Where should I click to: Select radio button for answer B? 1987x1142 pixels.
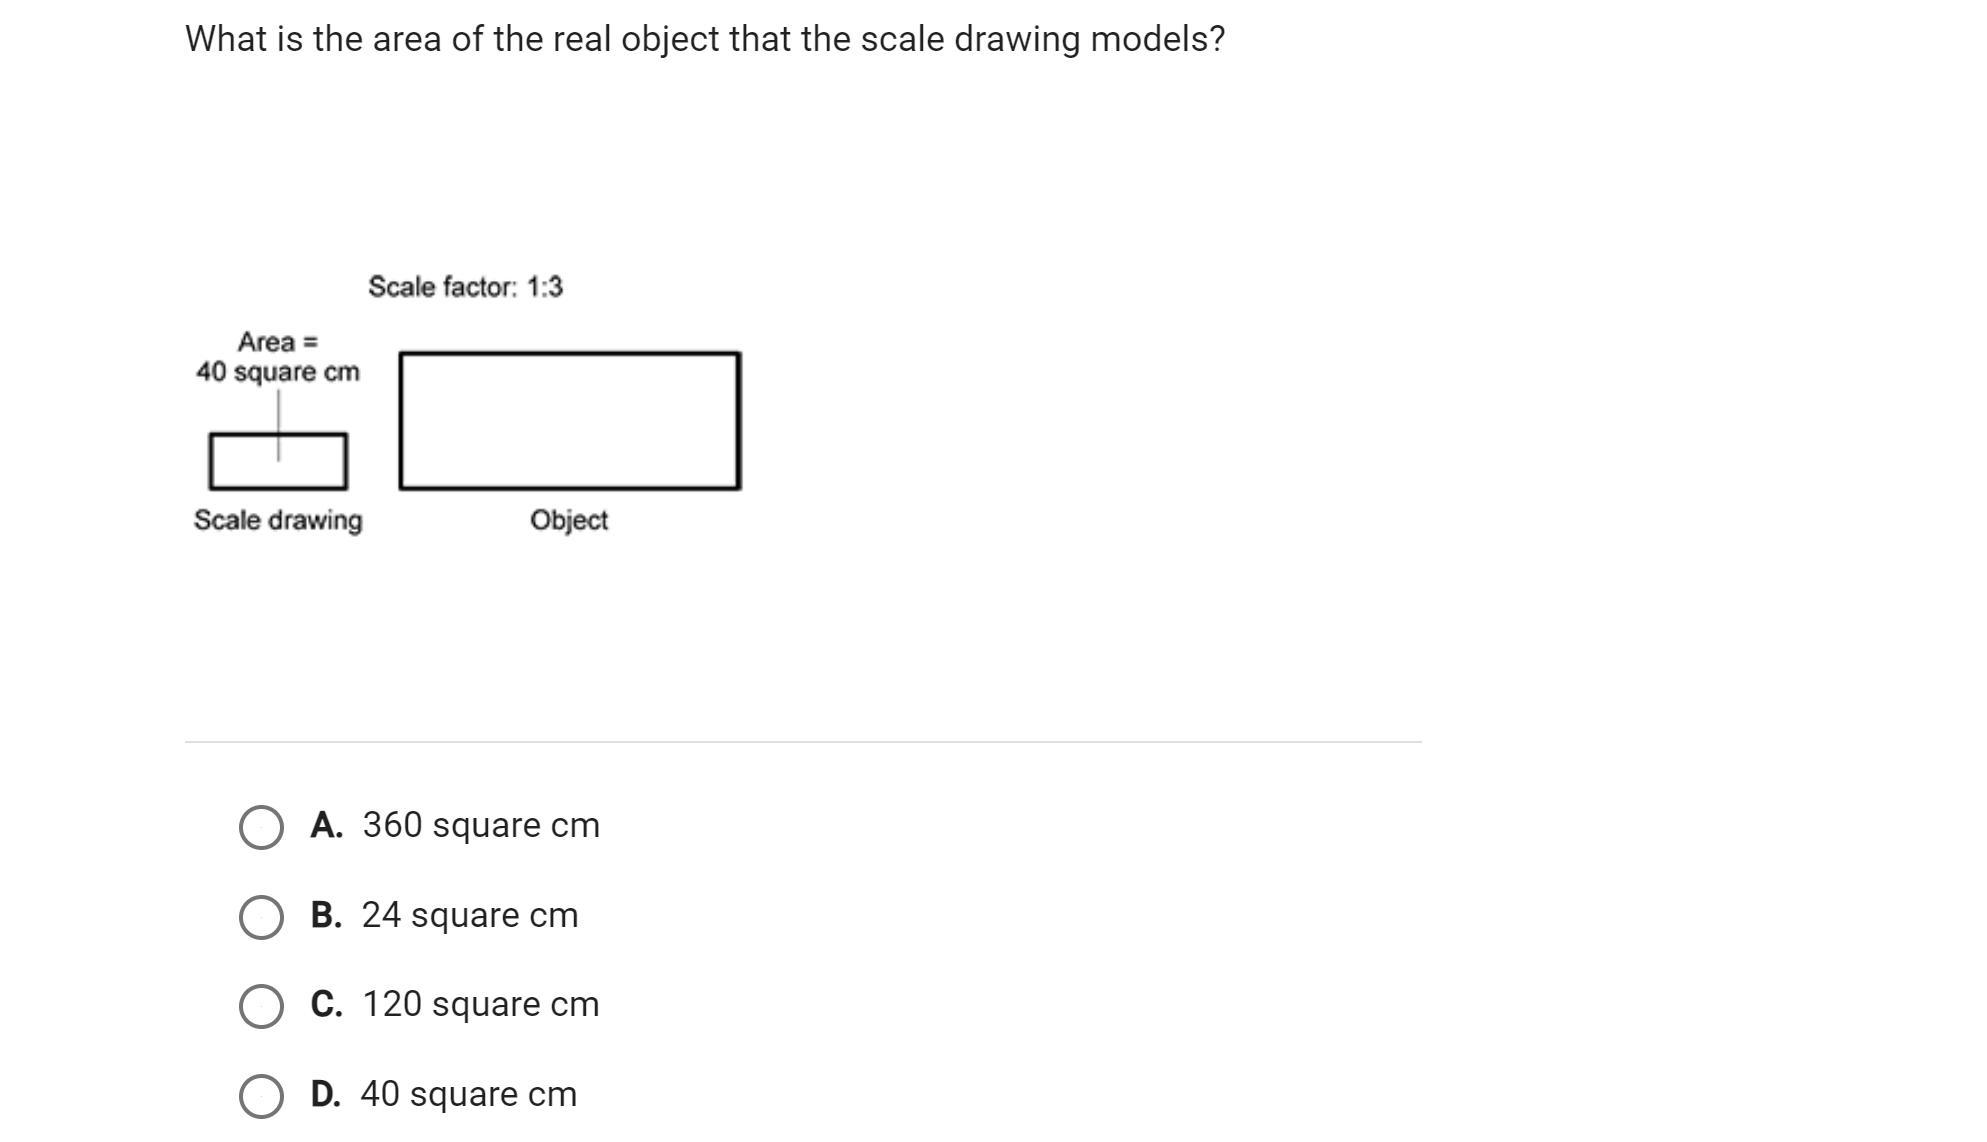coord(261,917)
